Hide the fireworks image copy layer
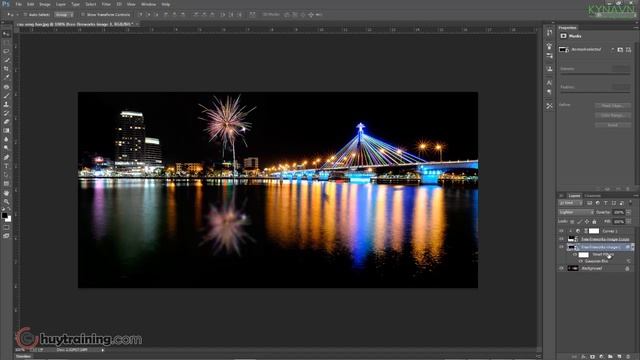Screen dimensions: 640x360 tap(562, 239)
